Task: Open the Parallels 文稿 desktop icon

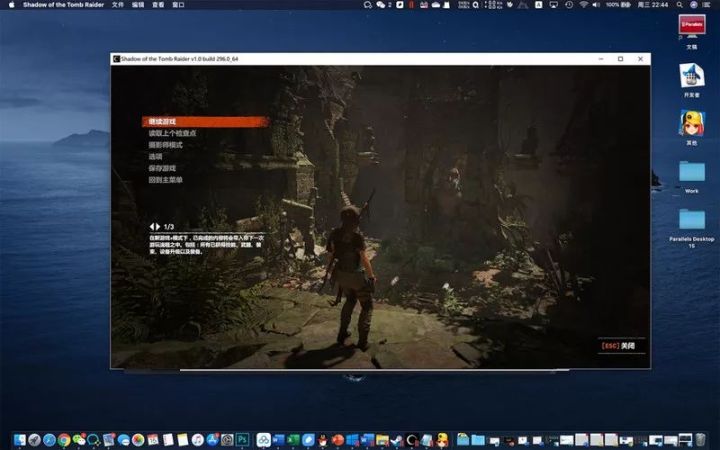Action: coord(692,31)
